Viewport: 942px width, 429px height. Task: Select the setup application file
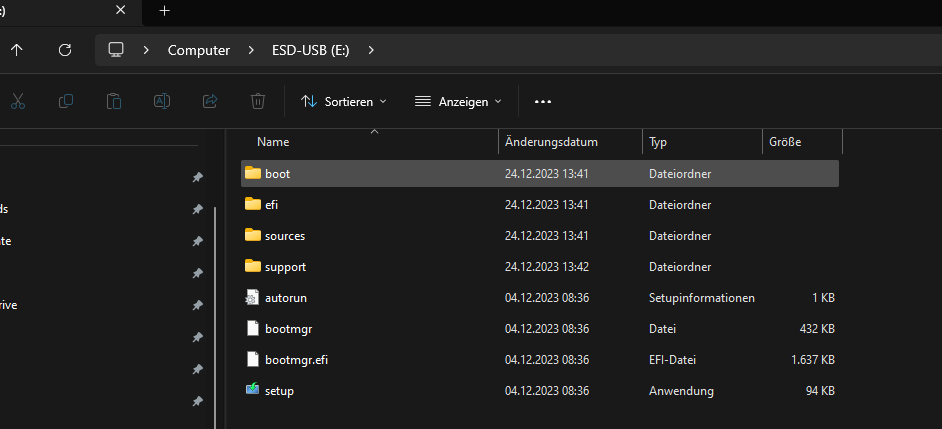(279, 391)
